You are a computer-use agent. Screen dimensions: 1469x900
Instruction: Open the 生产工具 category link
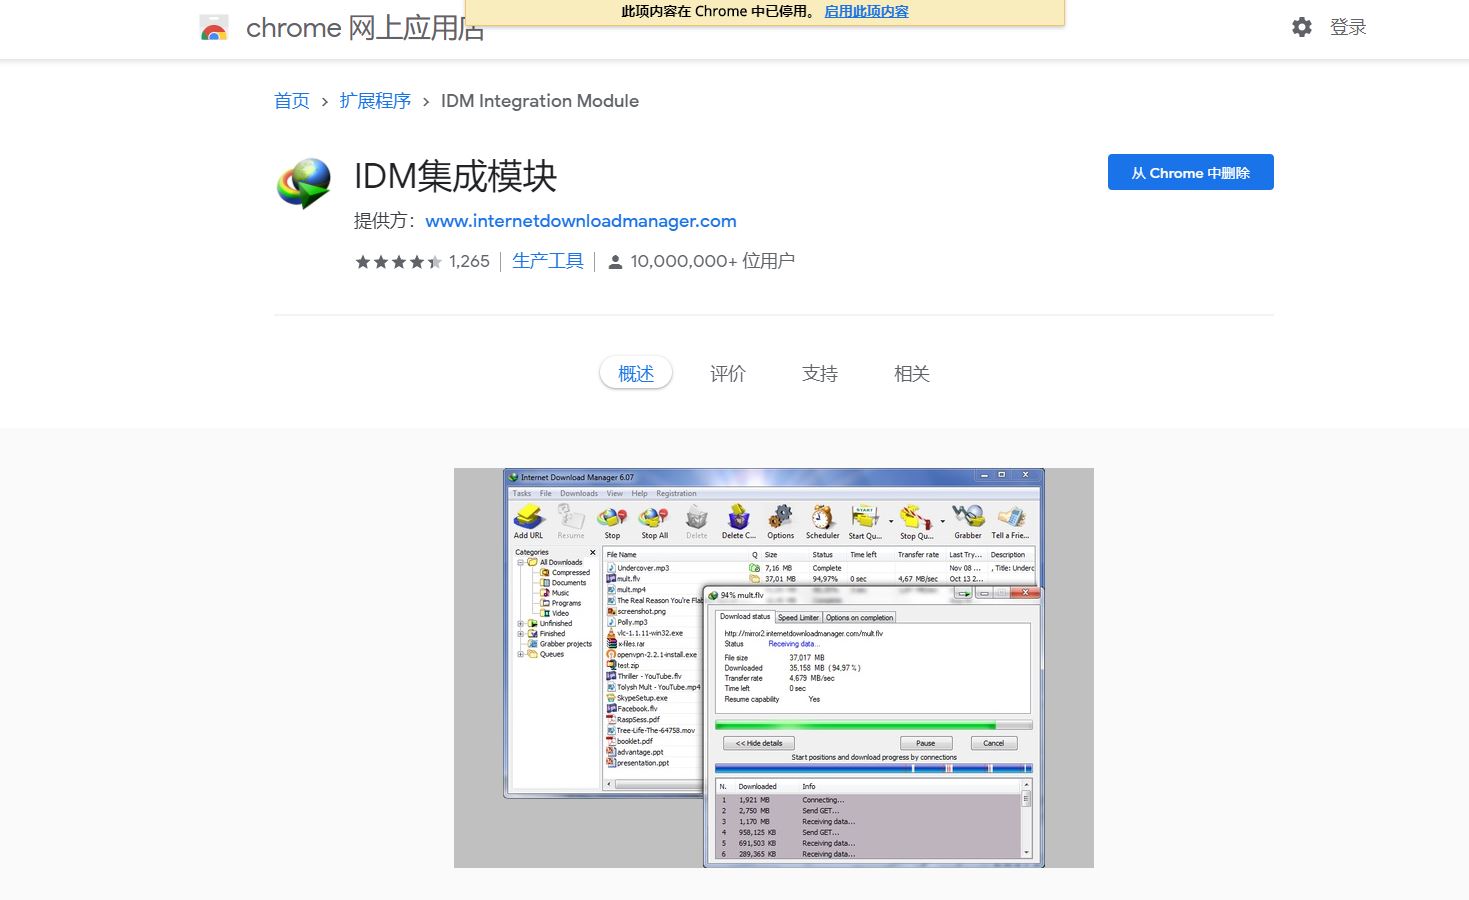(x=548, y=261)
